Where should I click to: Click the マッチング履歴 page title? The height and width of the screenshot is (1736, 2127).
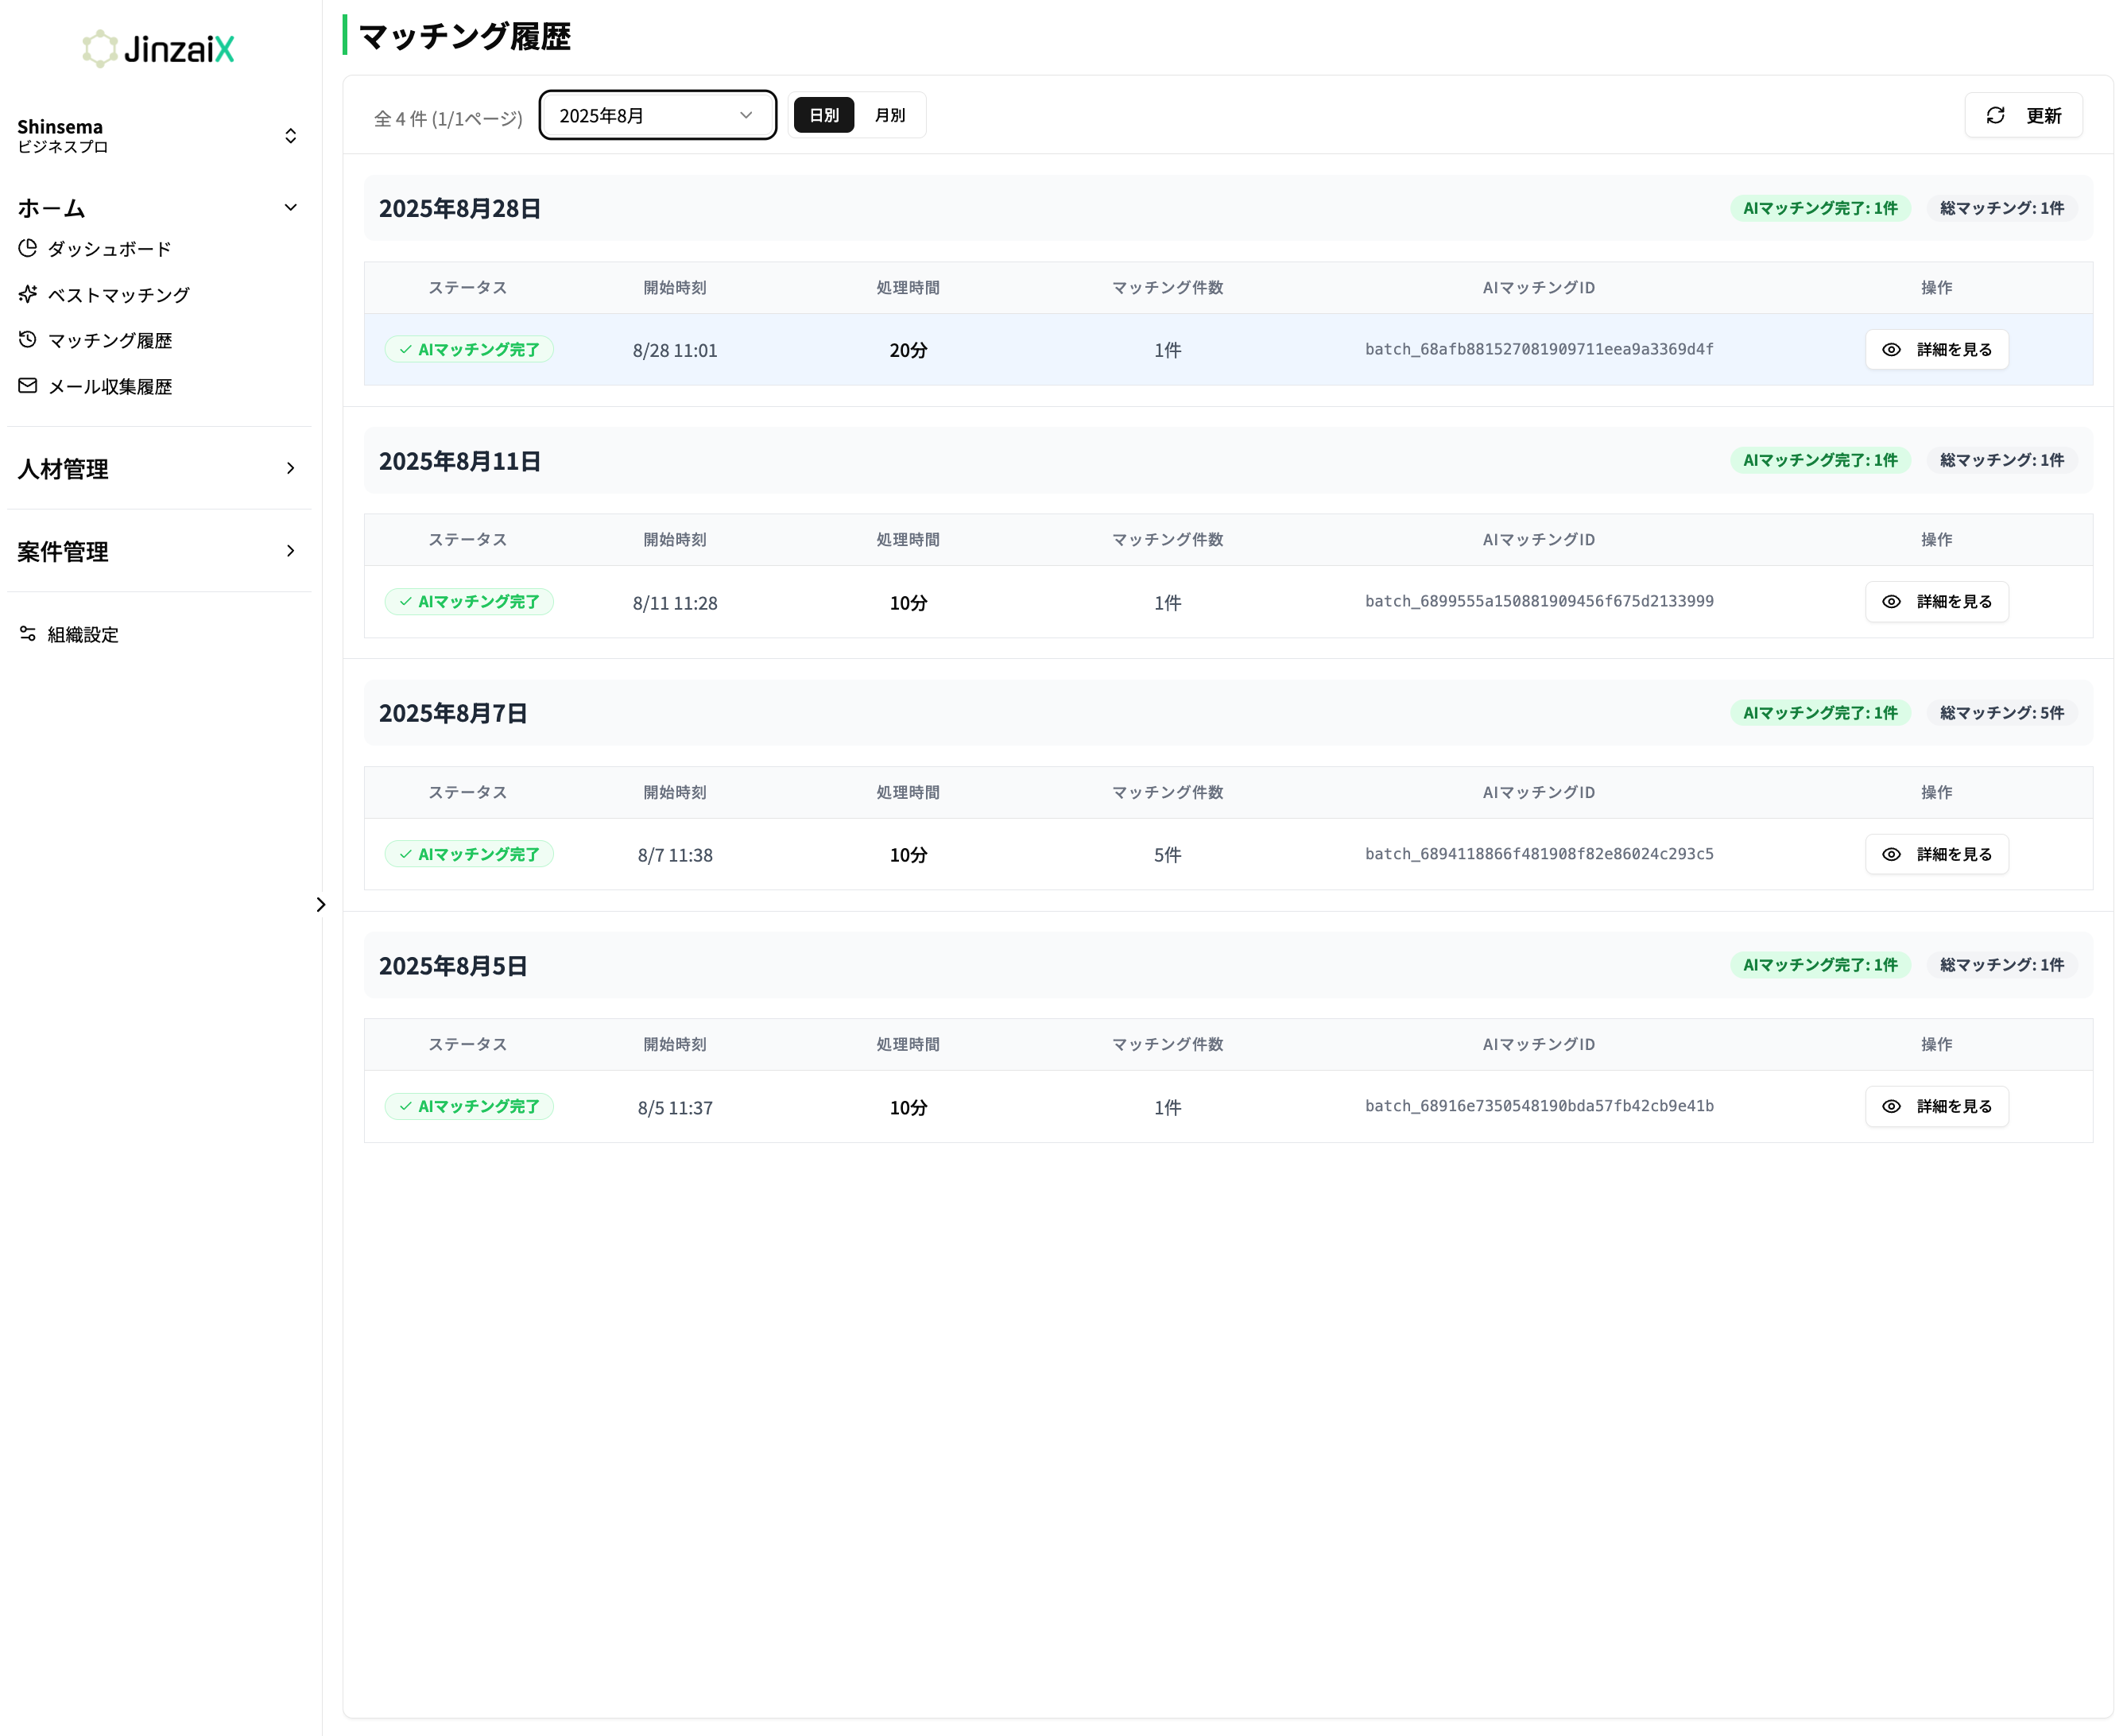click(x=464, y=37)
